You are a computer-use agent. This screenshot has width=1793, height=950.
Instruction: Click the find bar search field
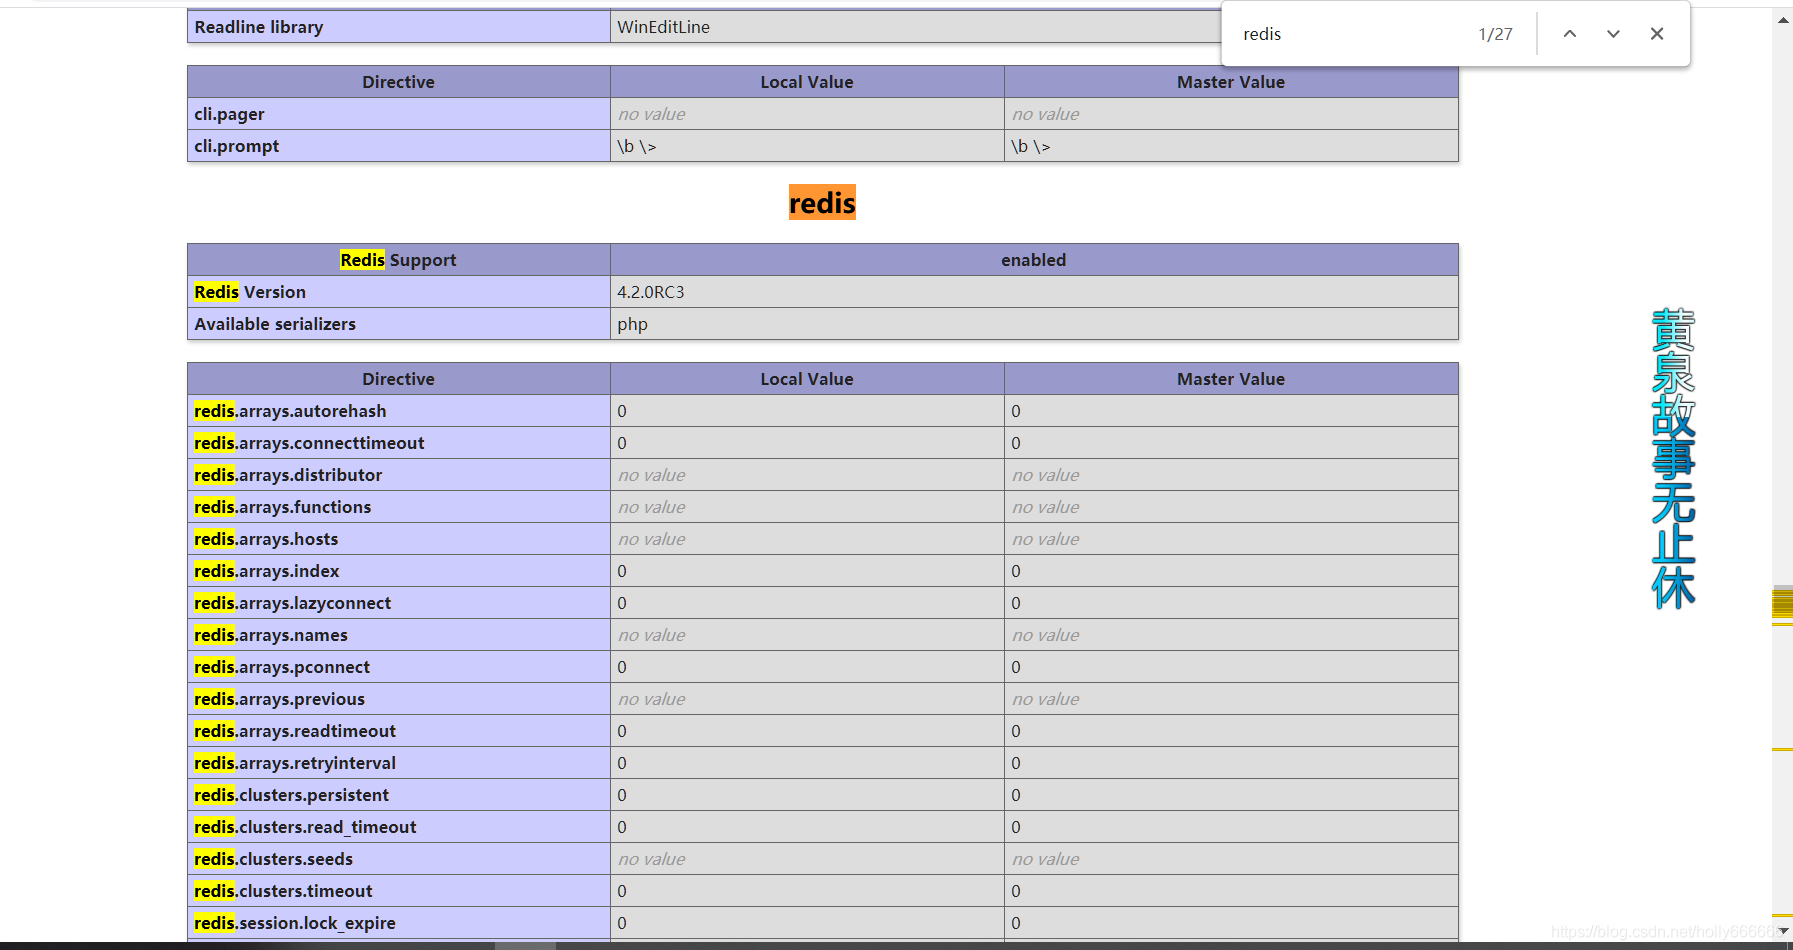click(1350, 34)
